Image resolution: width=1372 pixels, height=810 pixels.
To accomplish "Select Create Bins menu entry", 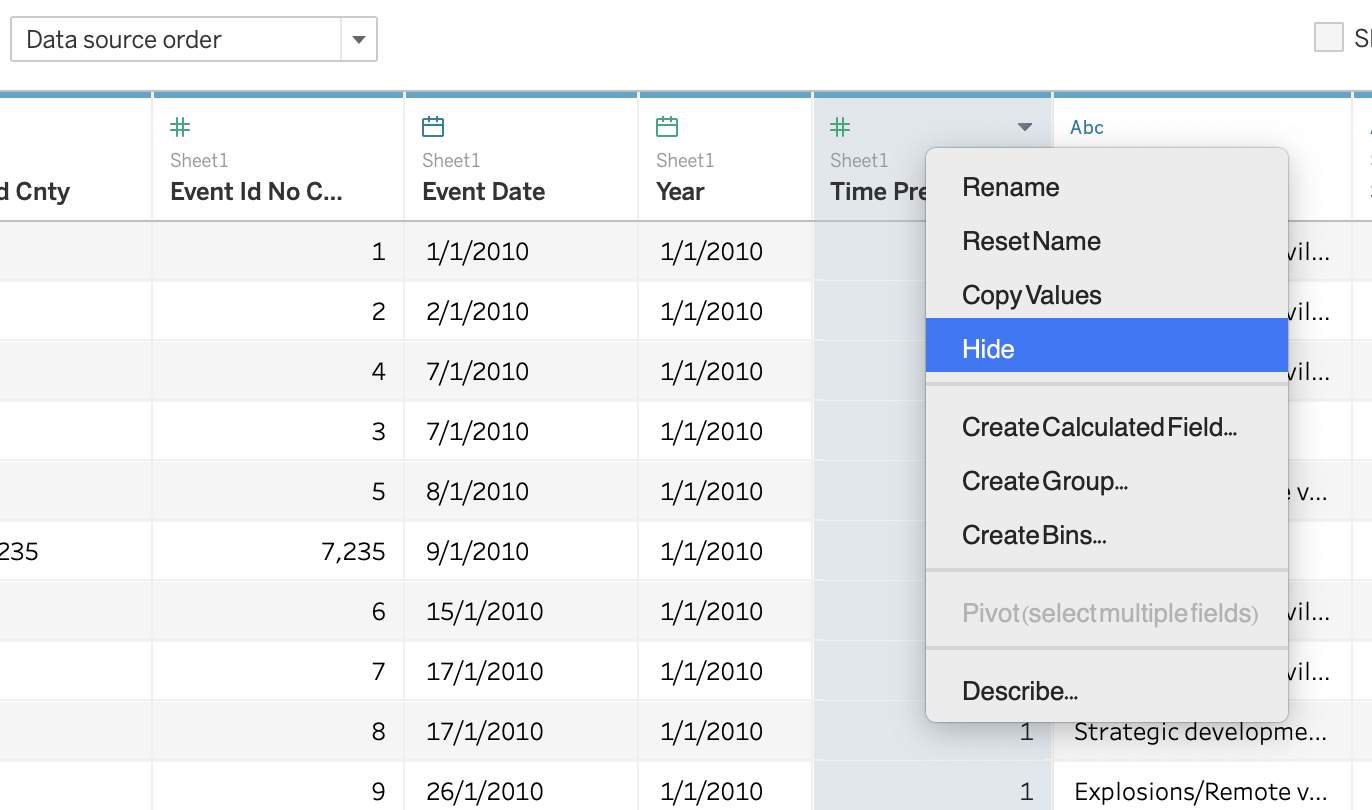I will 1034,535.
